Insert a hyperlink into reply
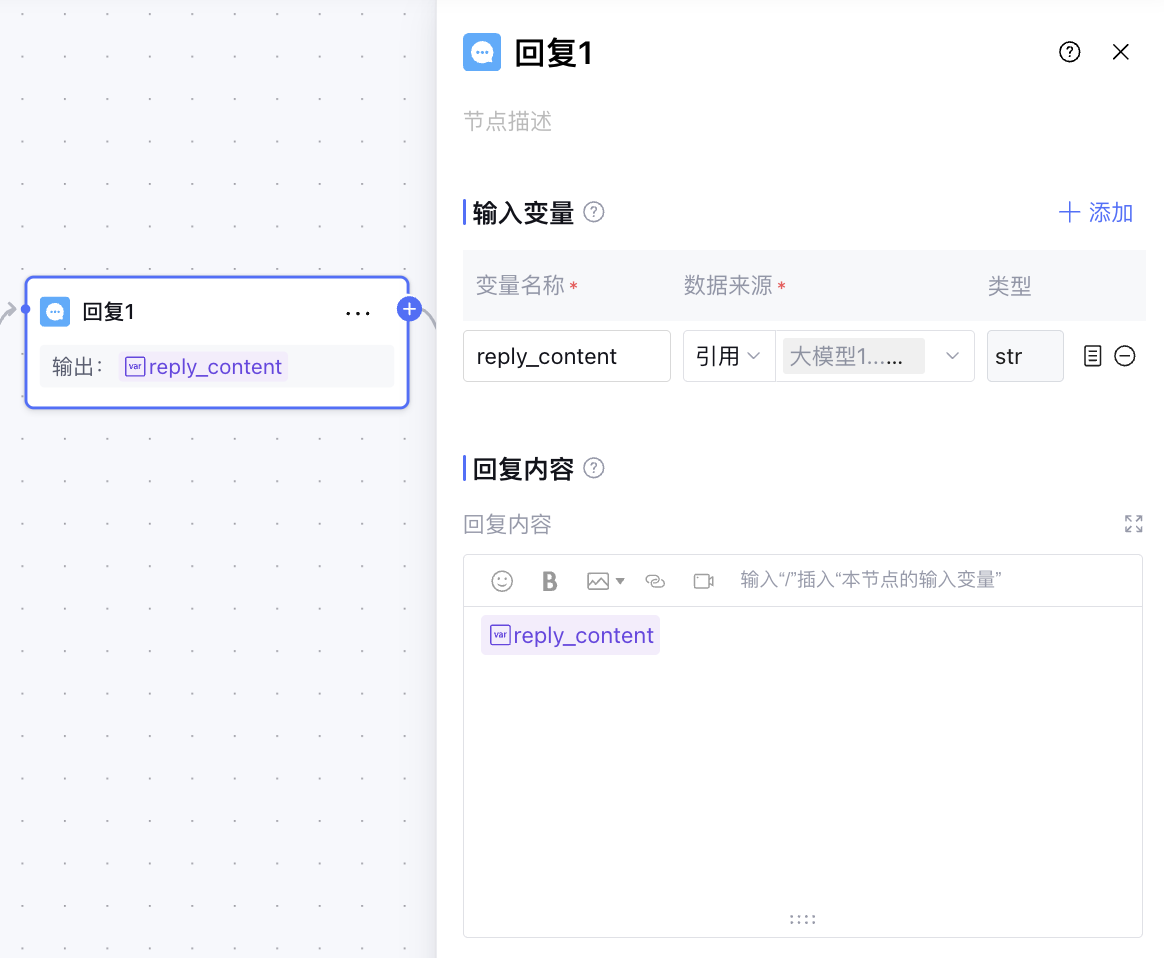The width and height of the screenshot is (1164, 958). pyautogui.click(x=655, y=581)
